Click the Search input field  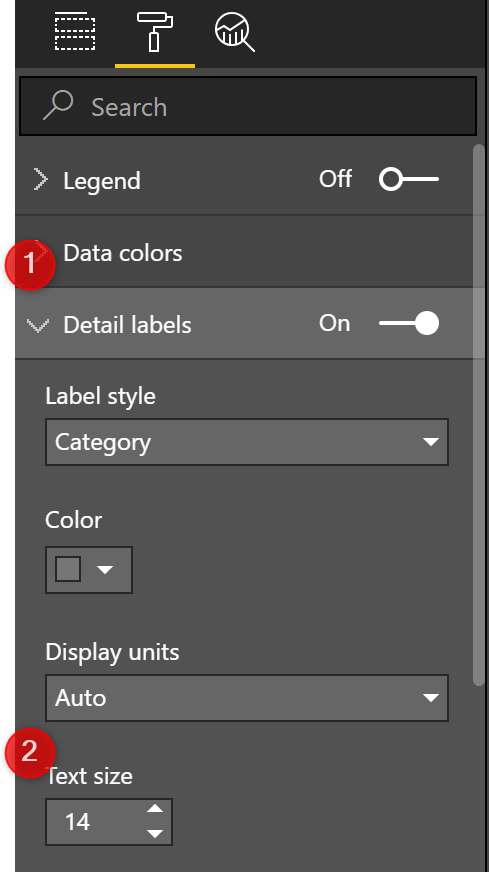pyautogui.click(x=248, y=106)
